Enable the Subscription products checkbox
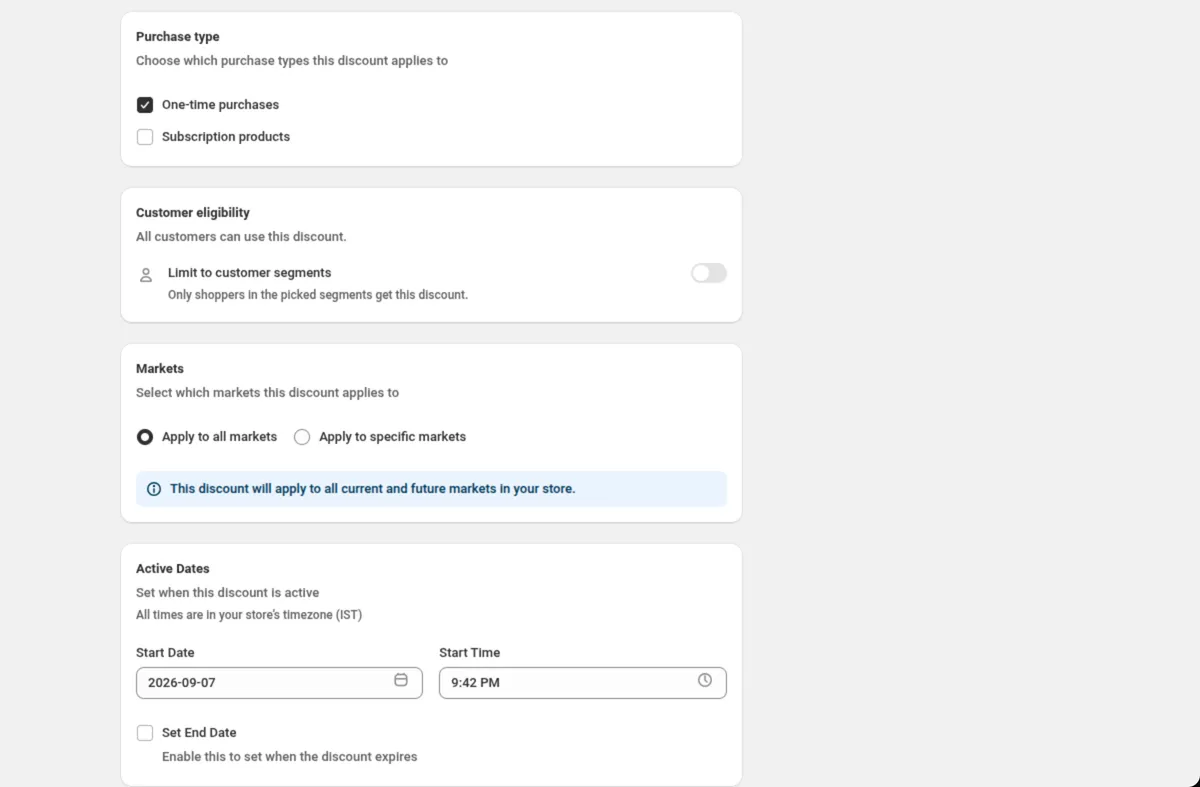This screenshot has height=787, width=1200. 145,137
